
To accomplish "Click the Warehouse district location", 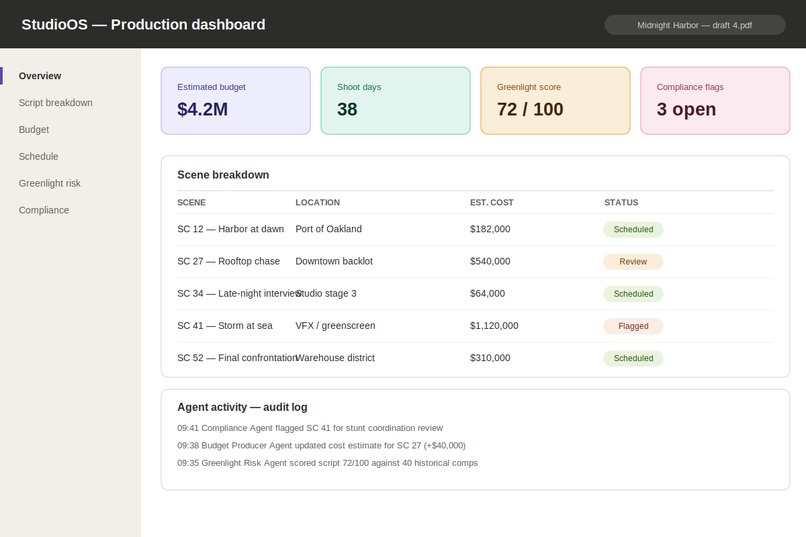I will [x=335, y=358].
